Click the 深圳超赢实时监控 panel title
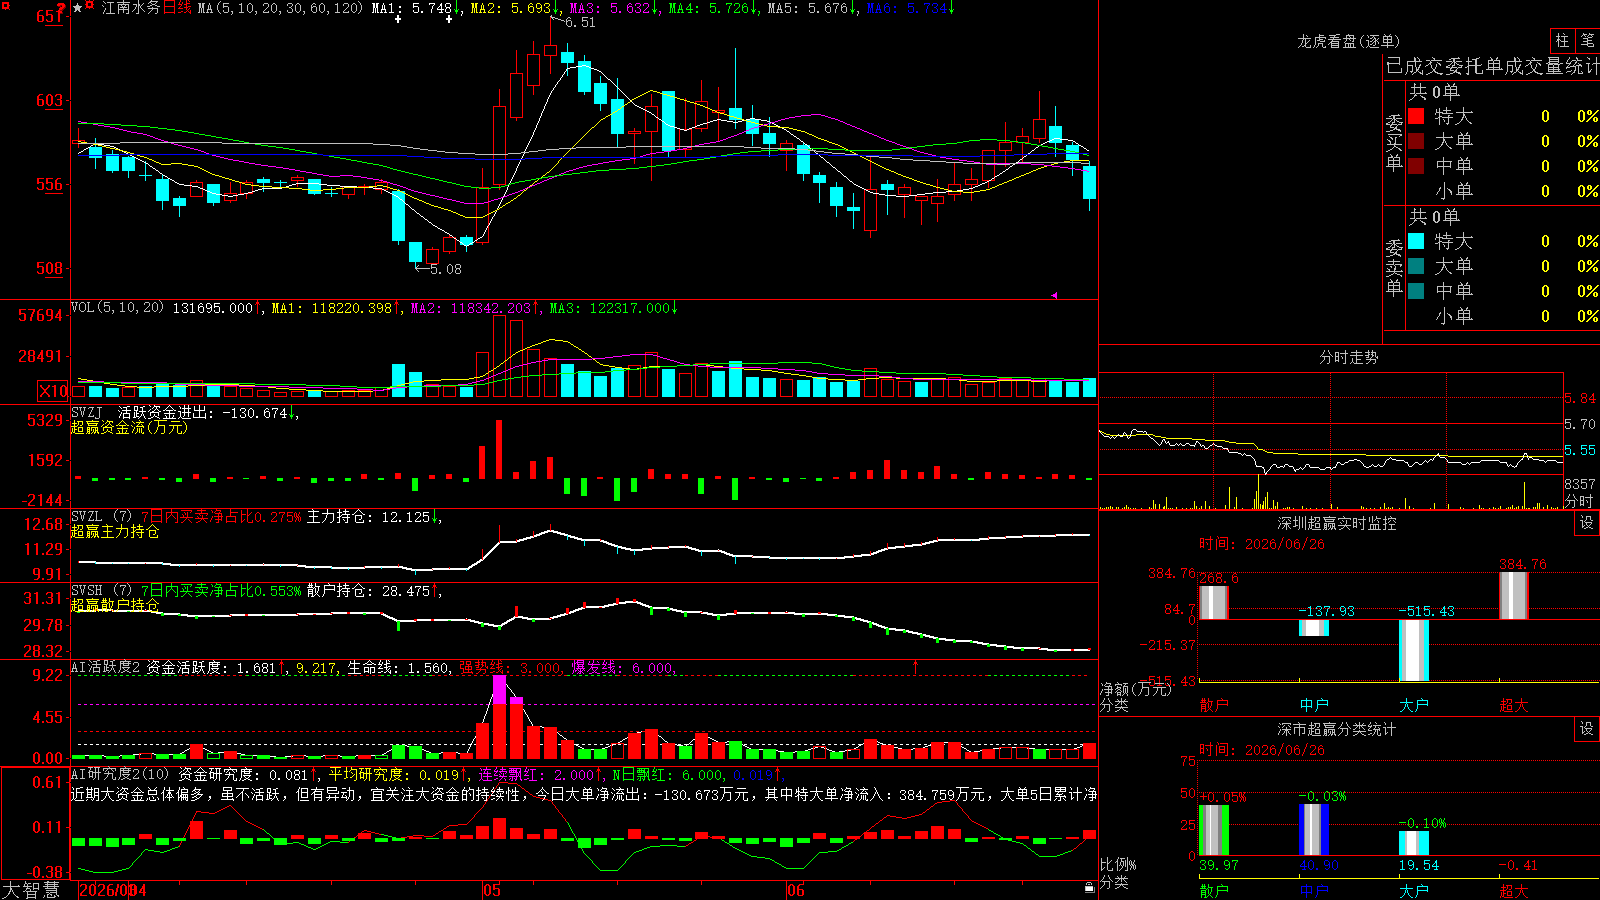1600x900 pixels. coord(1336,523)
